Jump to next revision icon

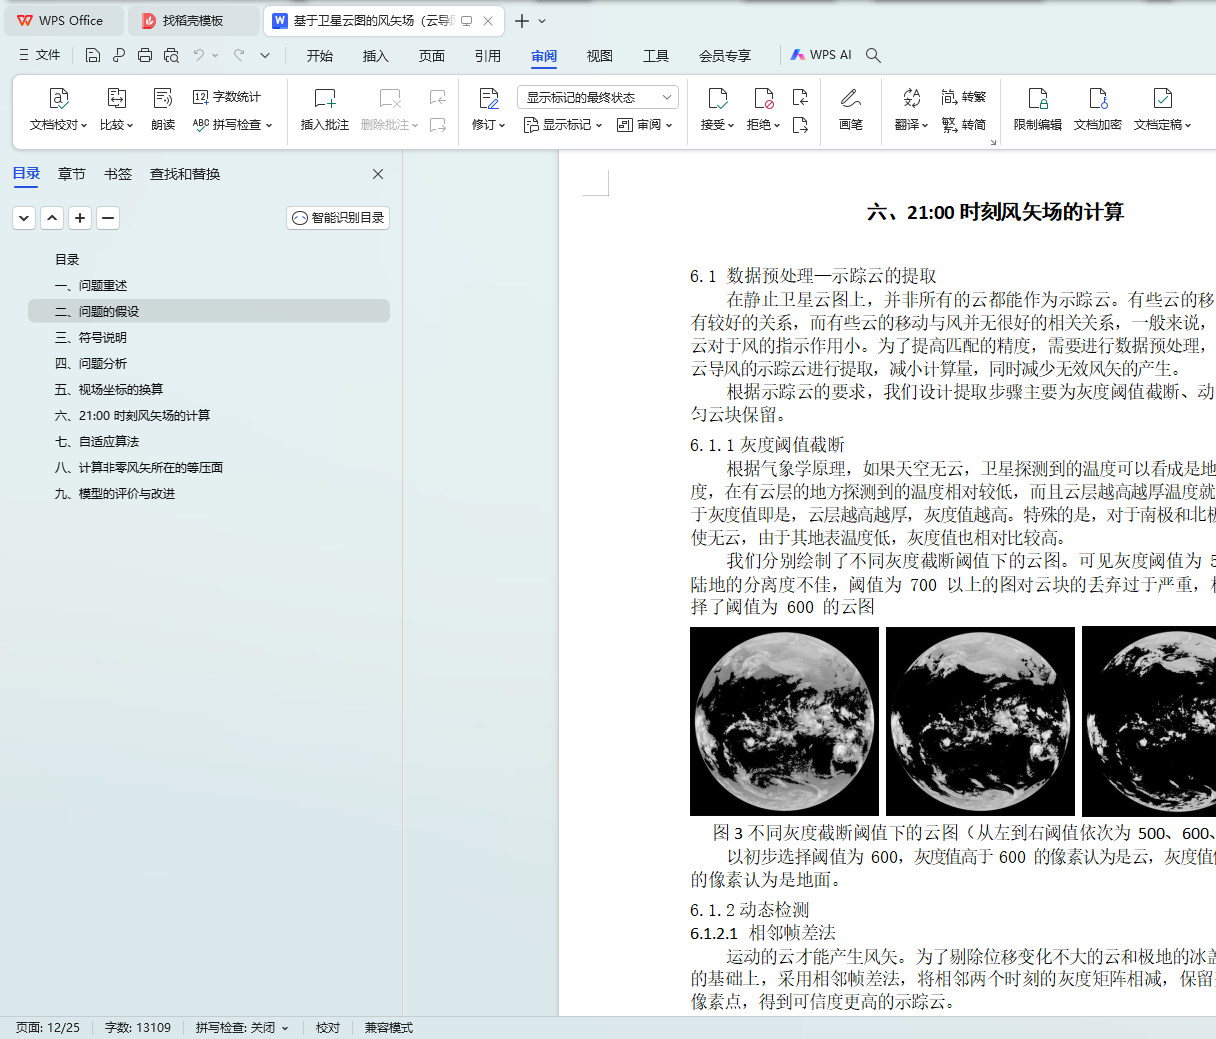click(x=800, y=125)
